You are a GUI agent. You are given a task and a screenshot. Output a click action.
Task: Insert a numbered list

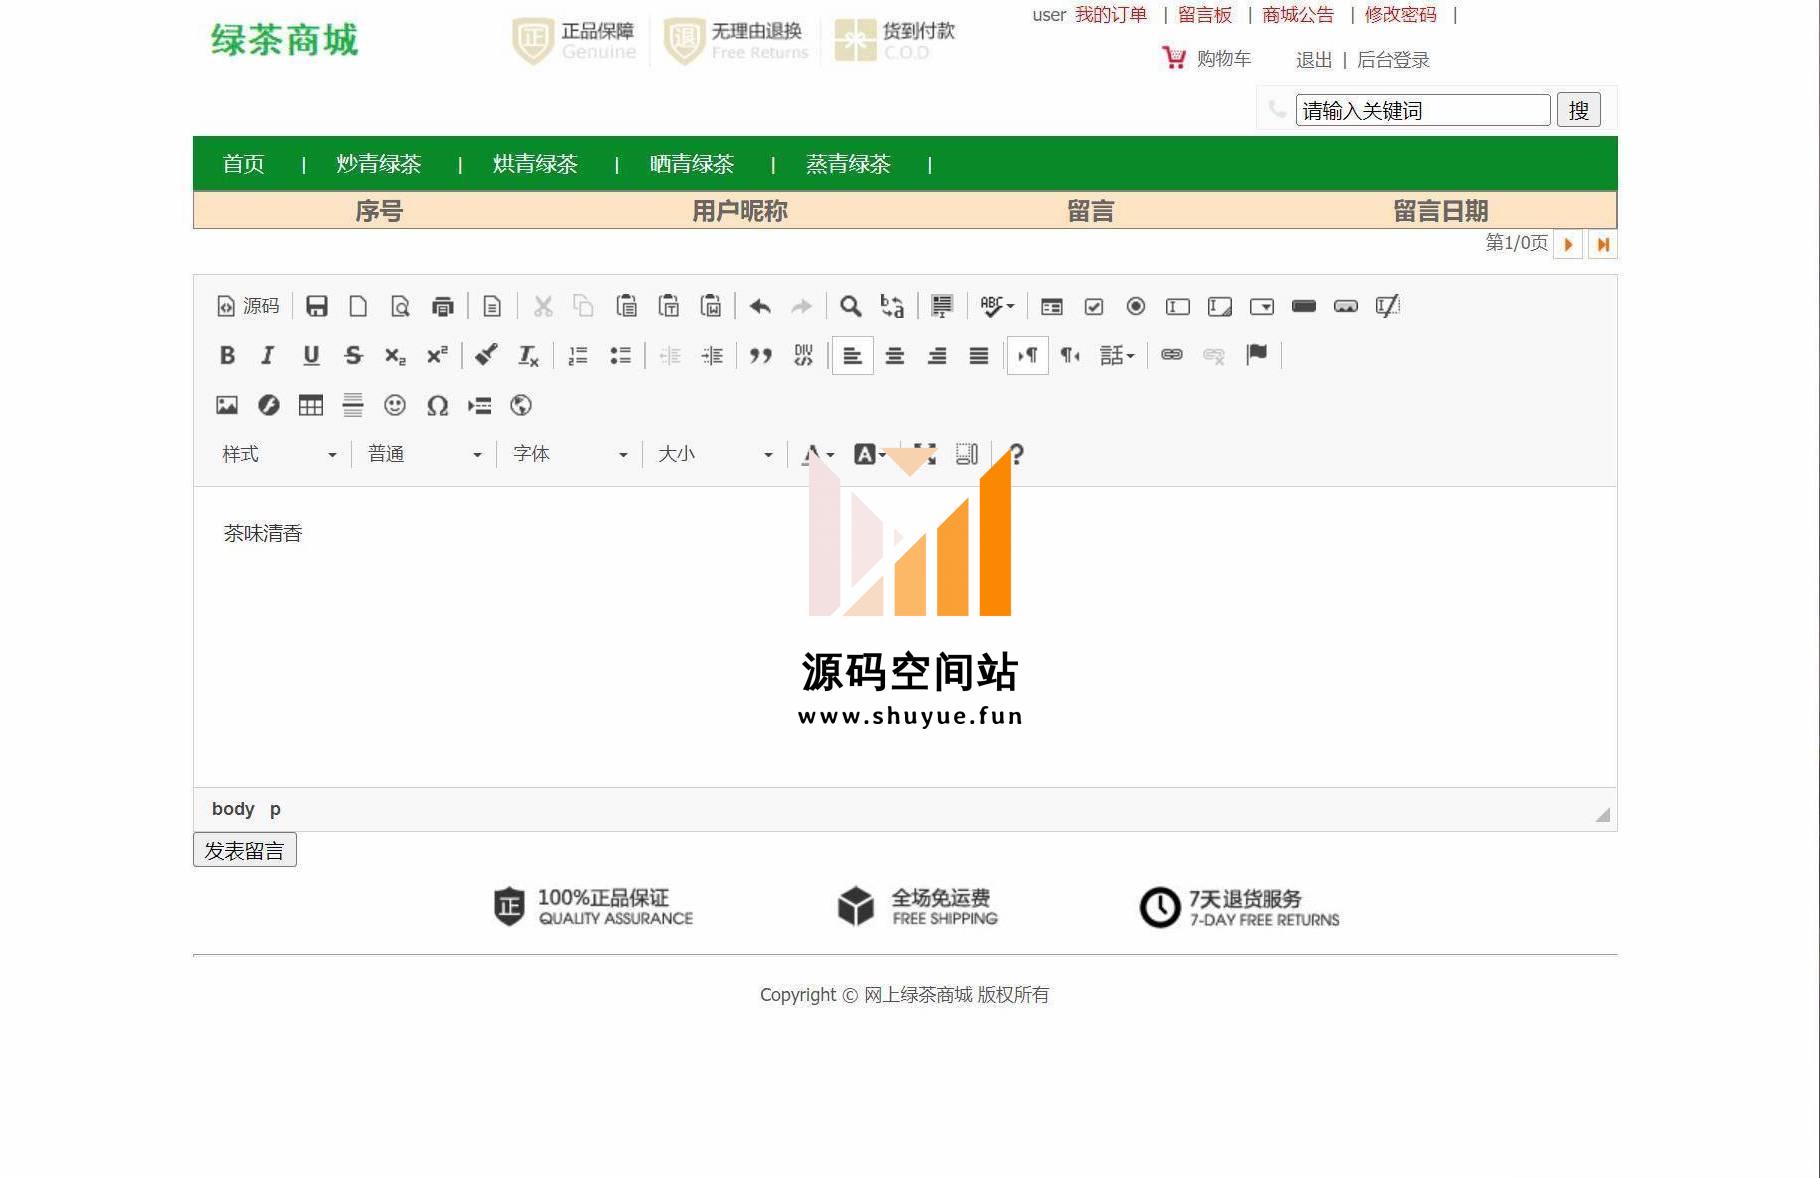pos(578,355)
